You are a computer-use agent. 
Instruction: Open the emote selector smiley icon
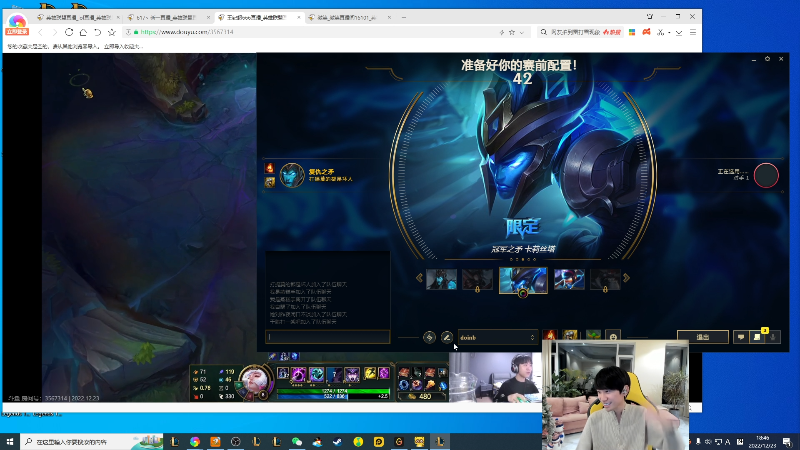tap(613, 337)
